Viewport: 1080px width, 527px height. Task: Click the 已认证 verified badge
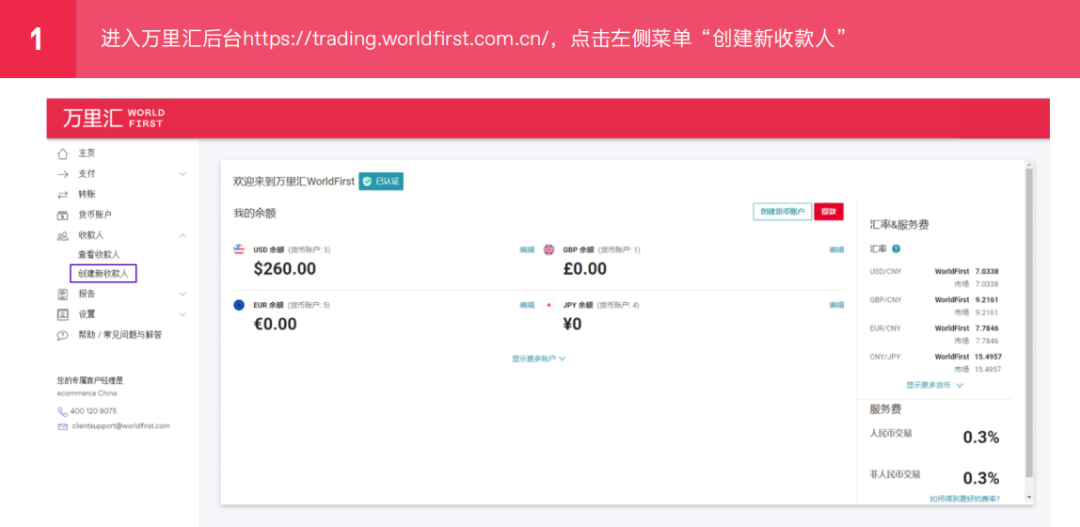[381, 182]
